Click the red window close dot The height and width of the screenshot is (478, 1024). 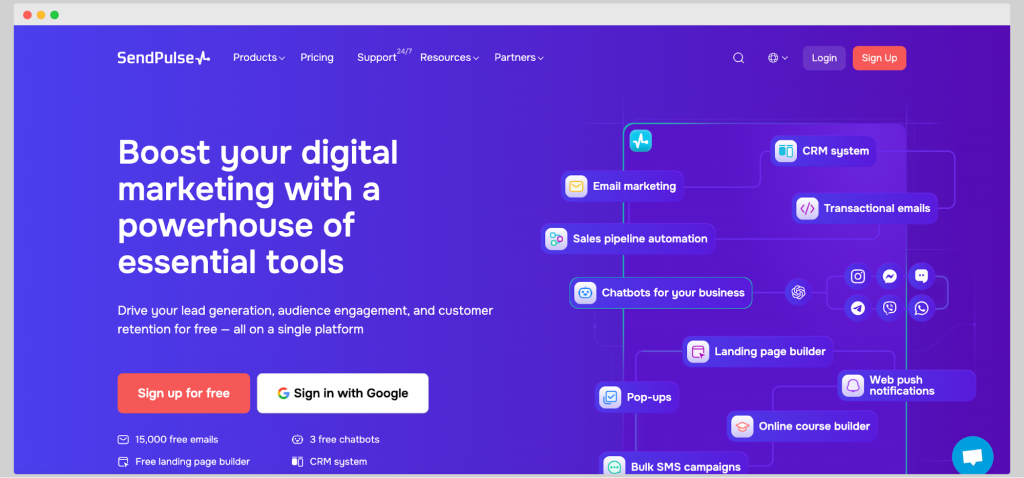[27, 14]
